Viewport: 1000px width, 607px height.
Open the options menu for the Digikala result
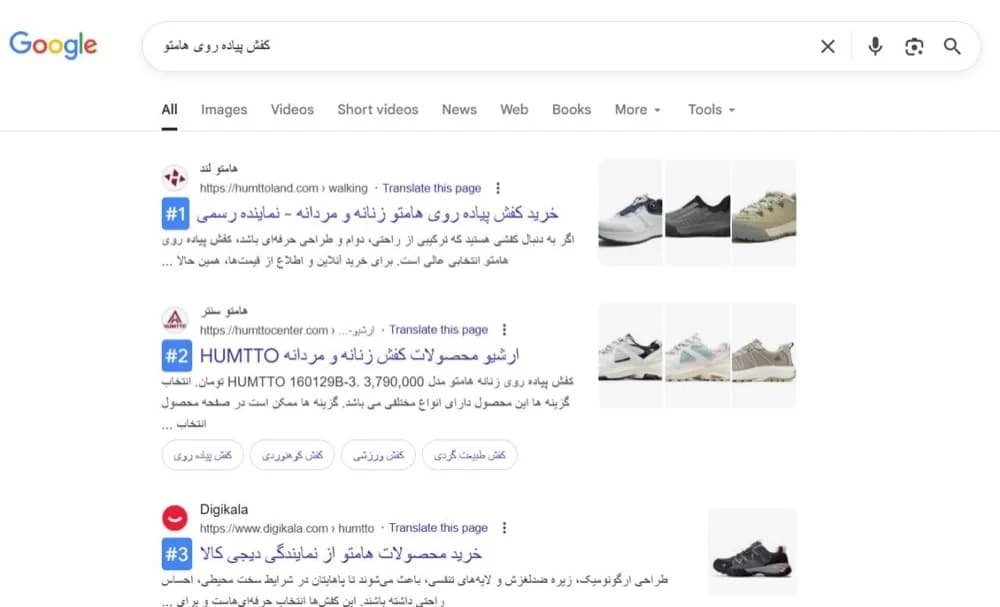504,528
